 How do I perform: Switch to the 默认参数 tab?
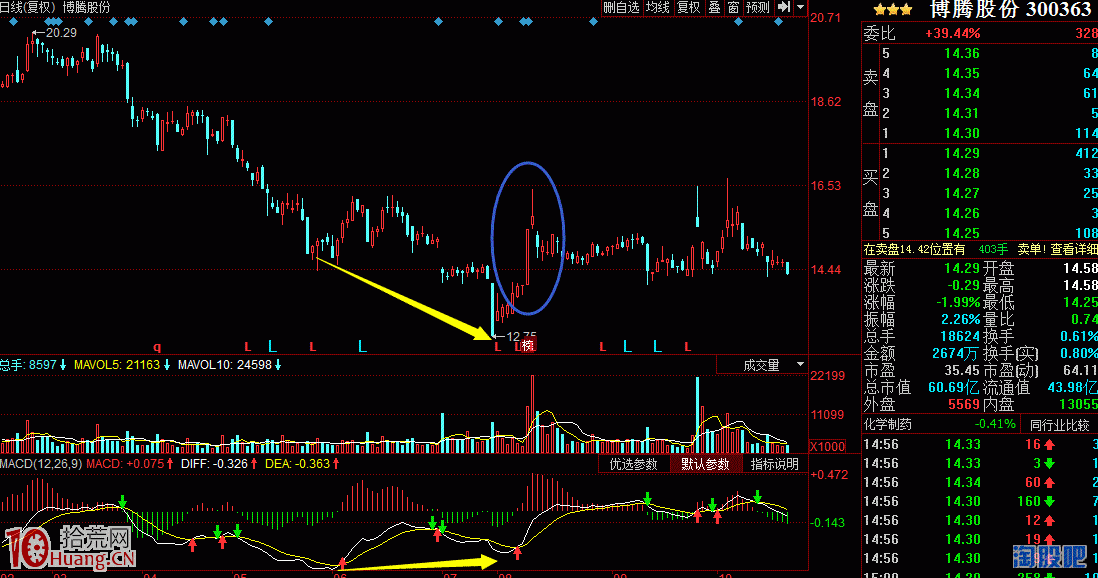coord(706,464)
